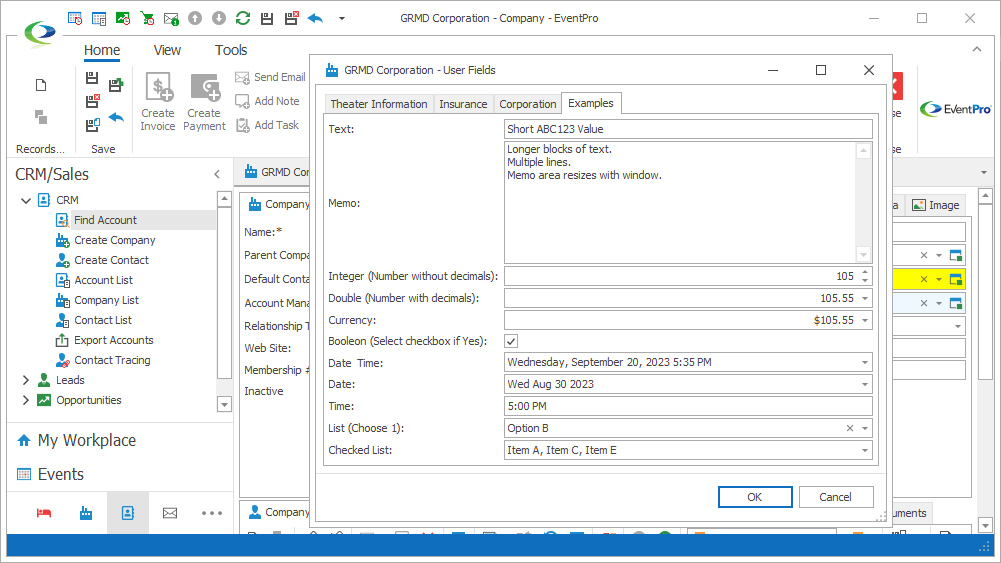Expand the Opportunities tree node
Image resolution: width=1001 pixels, height=563 pixels.
click(26, 400)
